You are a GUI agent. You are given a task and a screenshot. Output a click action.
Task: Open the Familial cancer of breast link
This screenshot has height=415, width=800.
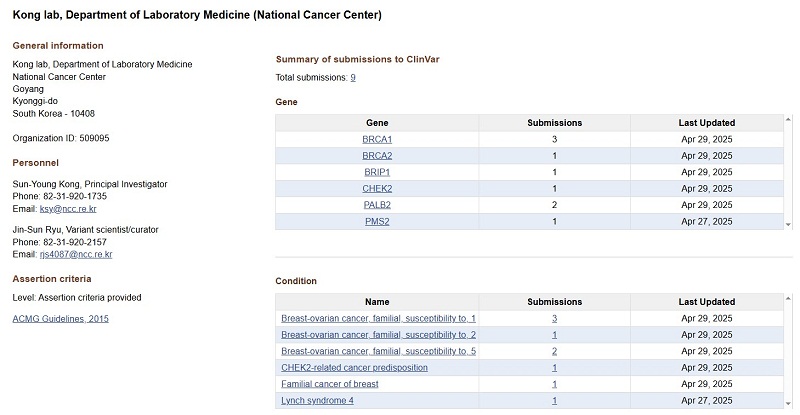point(329,384)
